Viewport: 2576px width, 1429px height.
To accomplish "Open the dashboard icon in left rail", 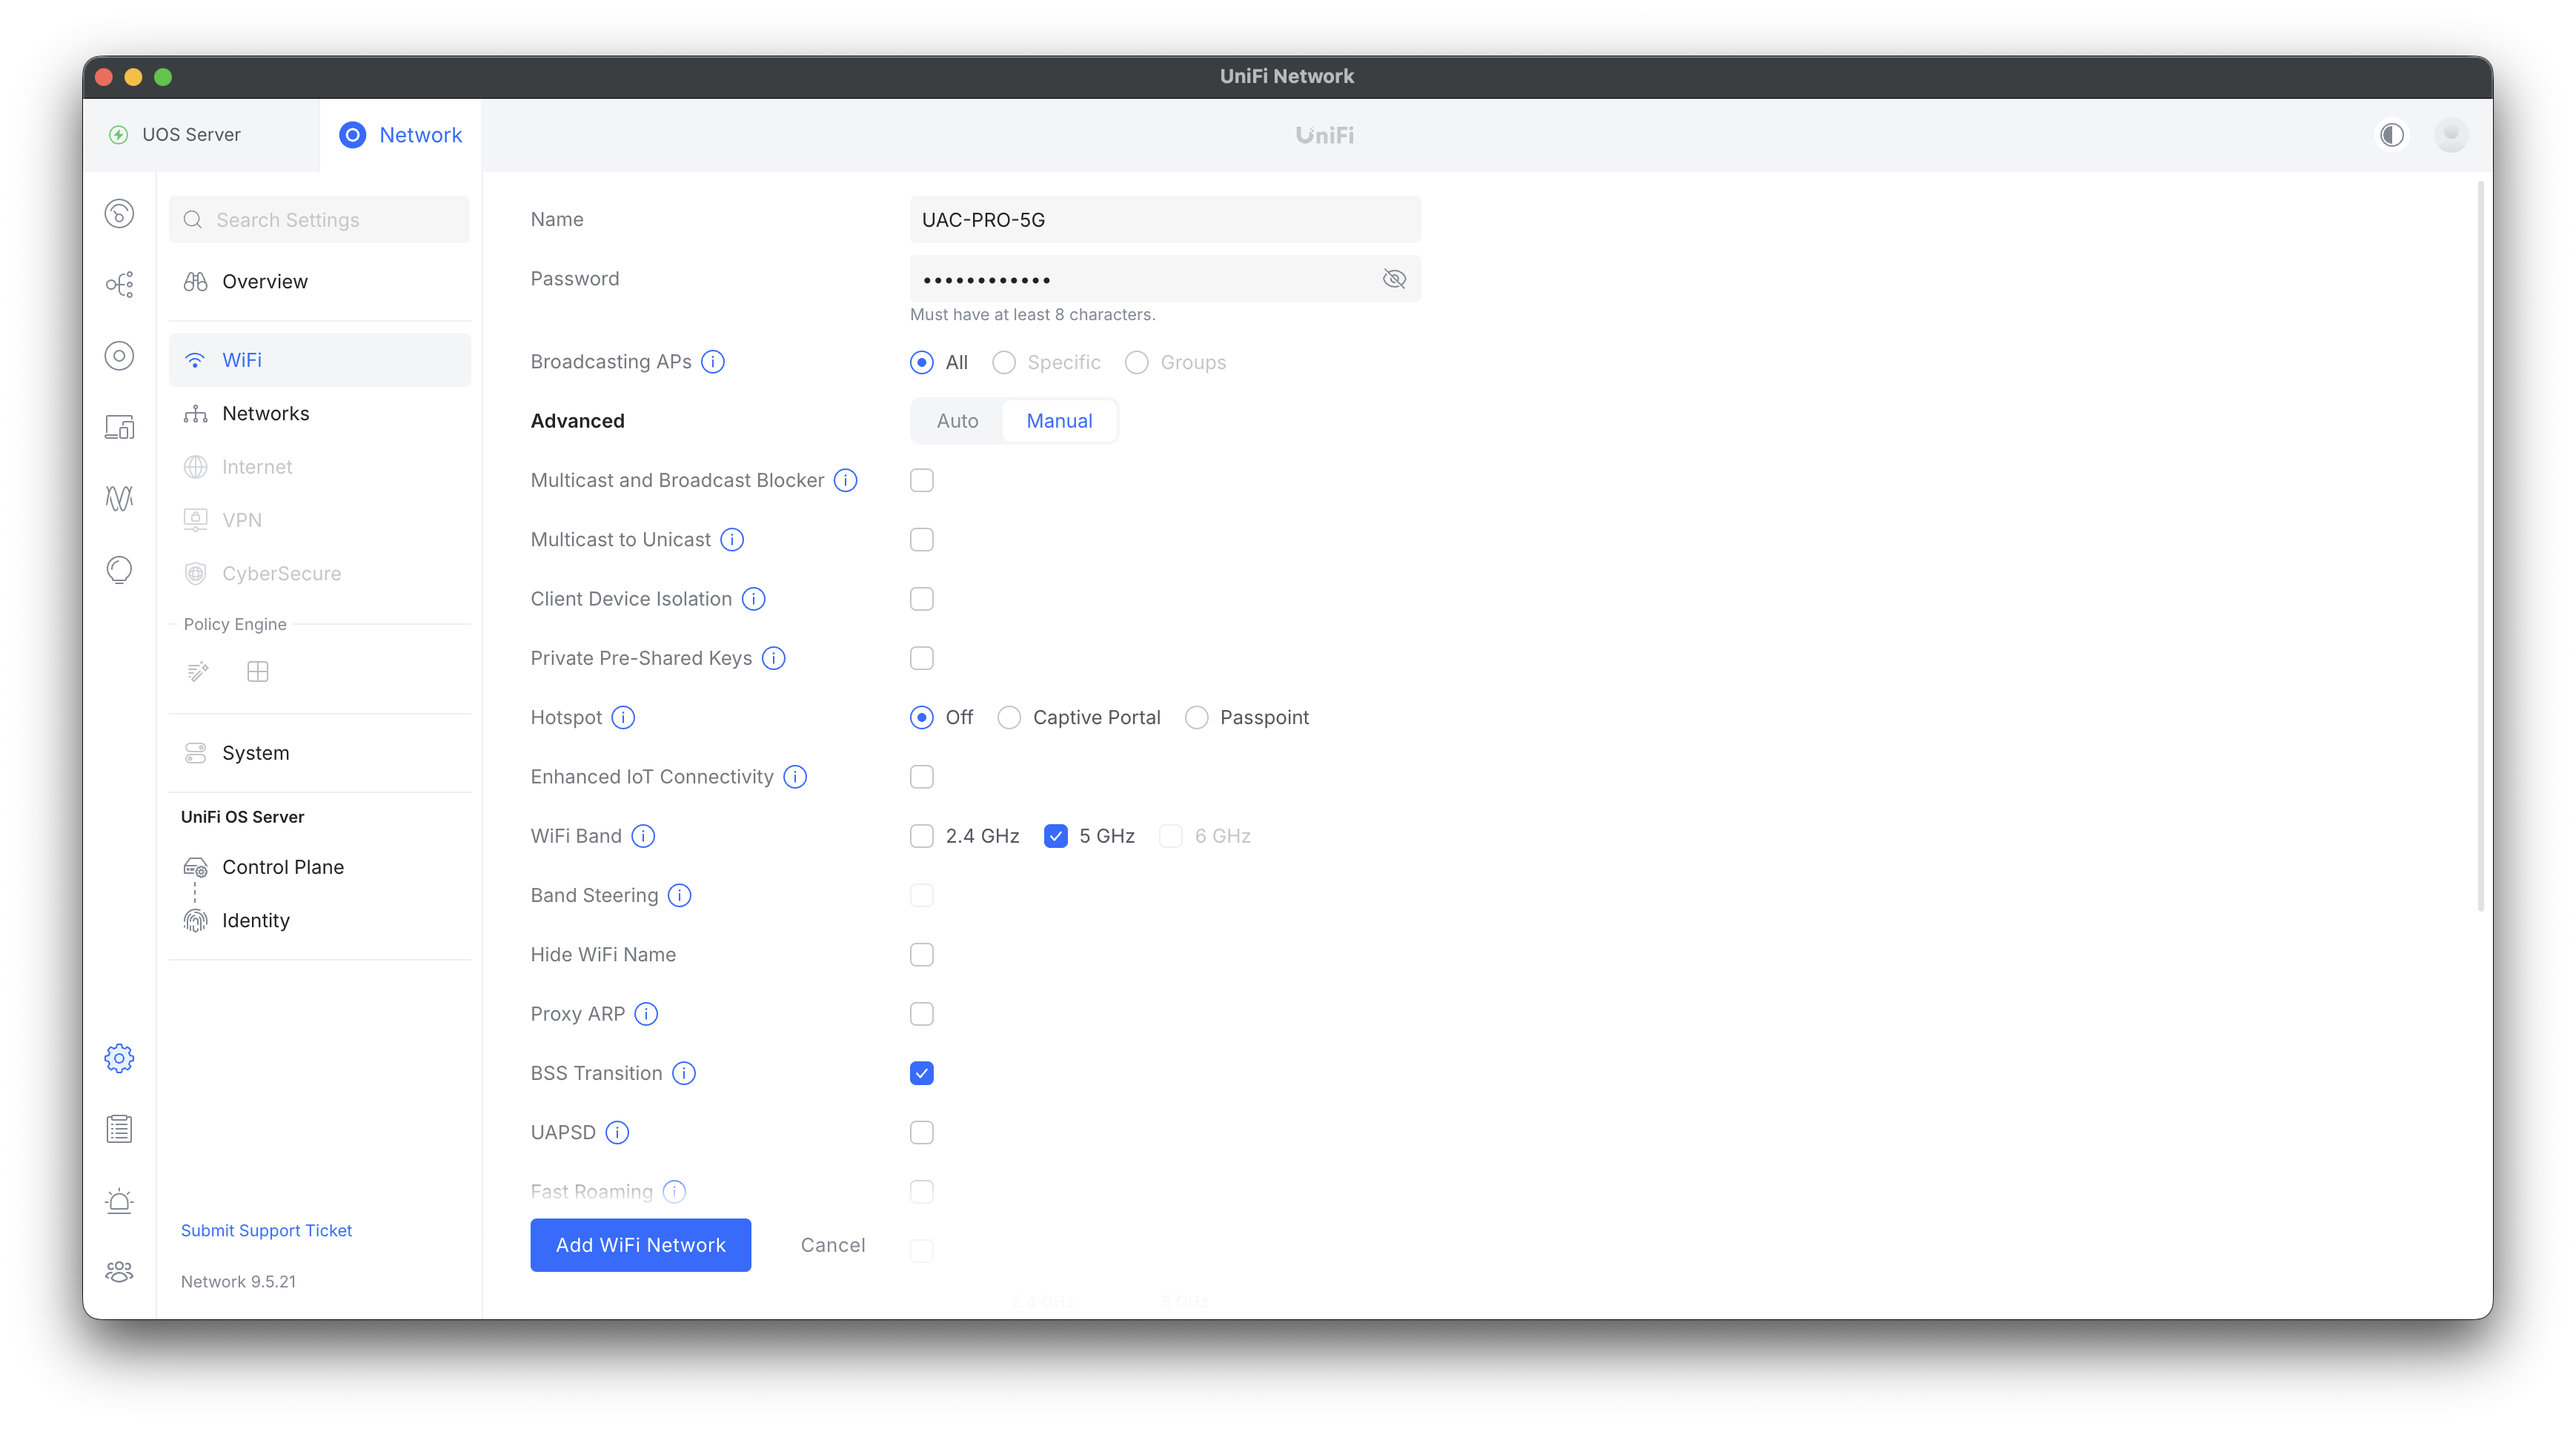I will coord(119,214).
